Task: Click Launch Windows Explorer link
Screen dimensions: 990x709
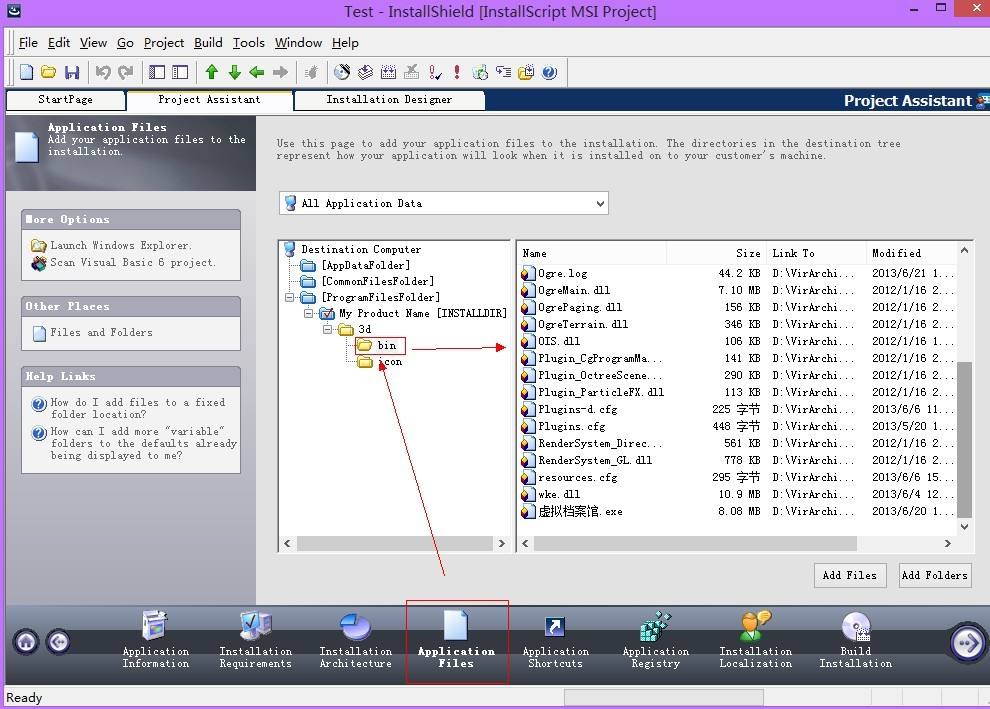Action: click(121, 245)
